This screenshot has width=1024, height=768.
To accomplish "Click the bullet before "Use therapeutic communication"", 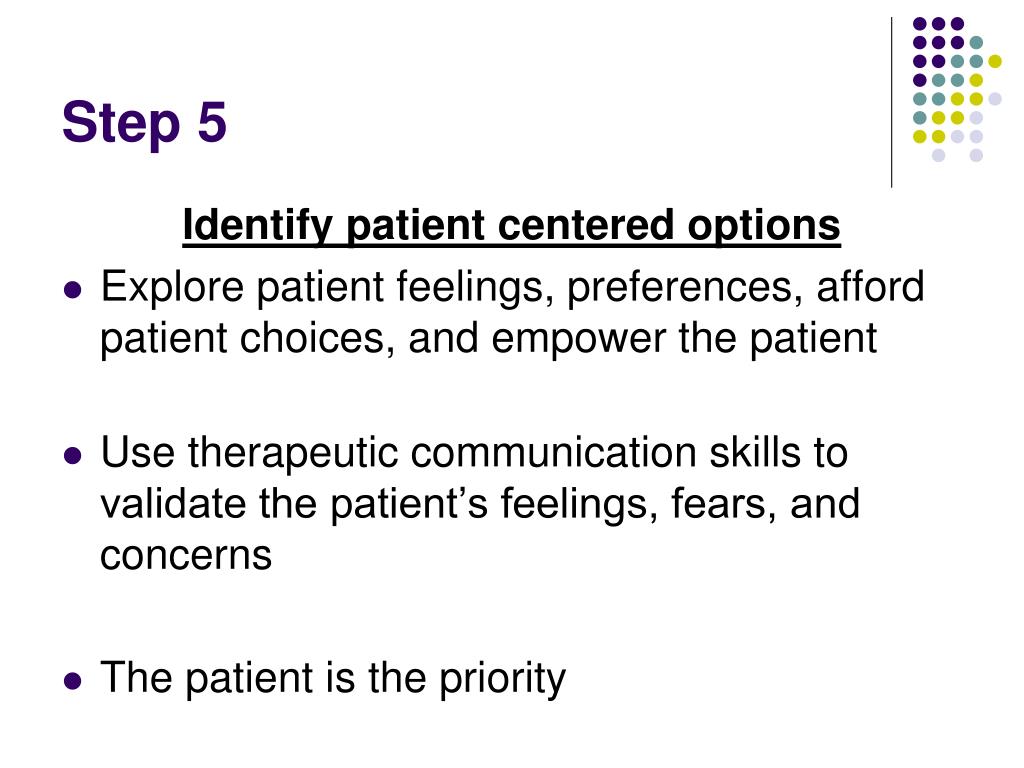I will pos(73,455).
